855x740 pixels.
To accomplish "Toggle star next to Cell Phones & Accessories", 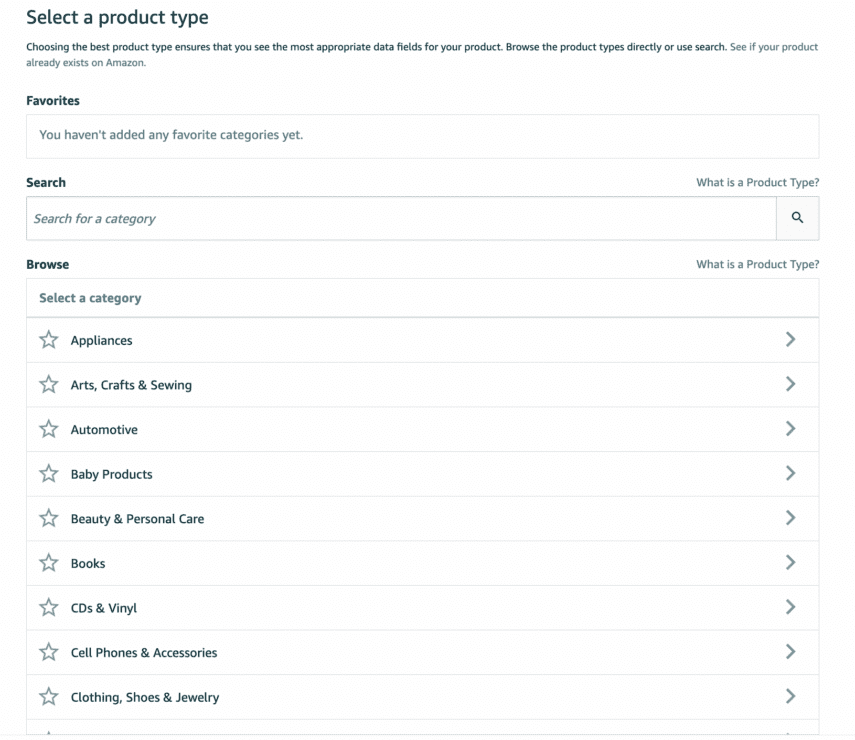I will (48, 652).
